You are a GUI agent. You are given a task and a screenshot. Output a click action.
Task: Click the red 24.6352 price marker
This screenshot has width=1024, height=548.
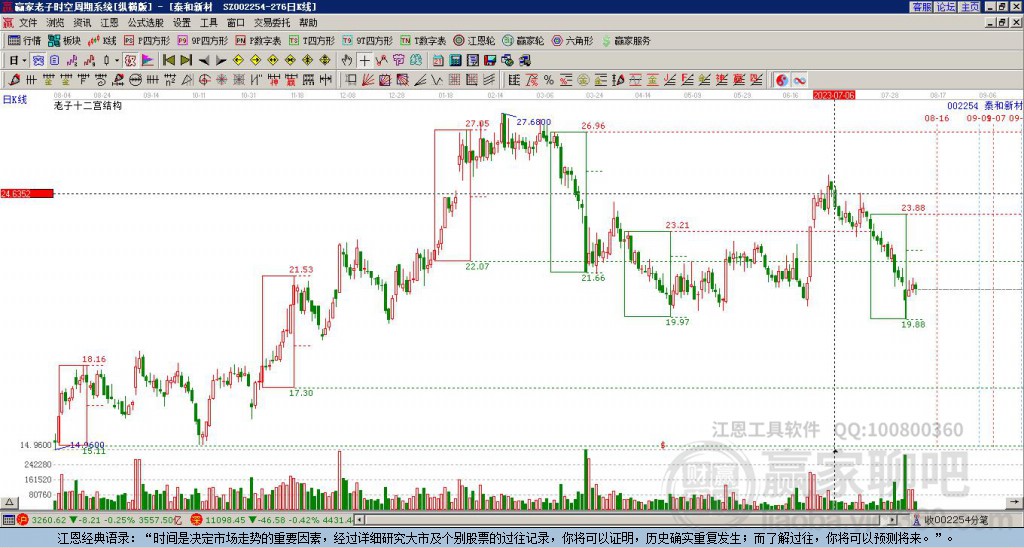point(27,193)
